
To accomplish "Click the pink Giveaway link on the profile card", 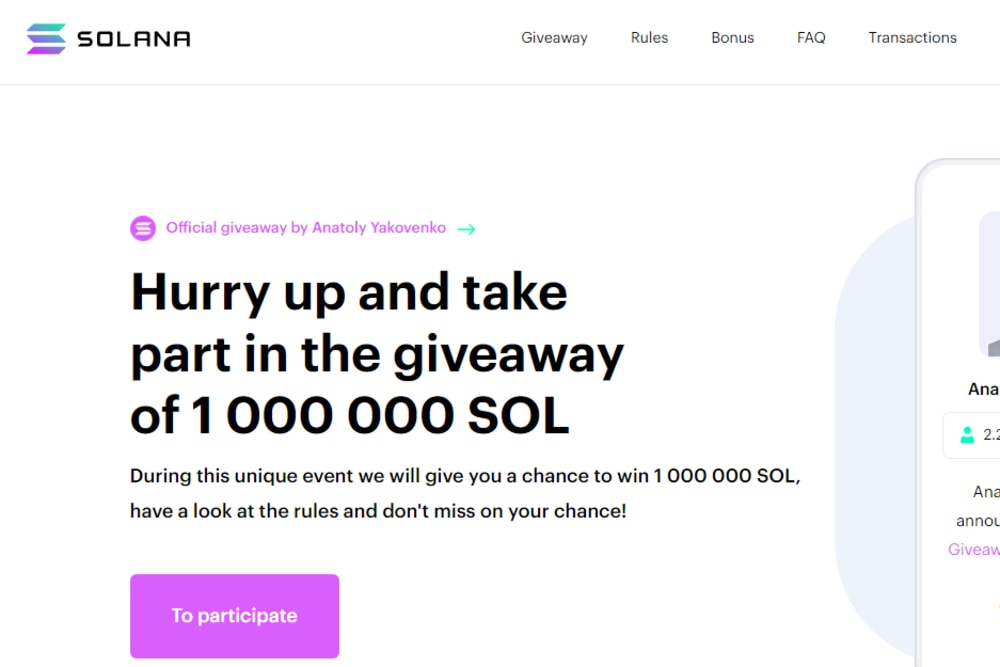I will (x=973, y=549).
